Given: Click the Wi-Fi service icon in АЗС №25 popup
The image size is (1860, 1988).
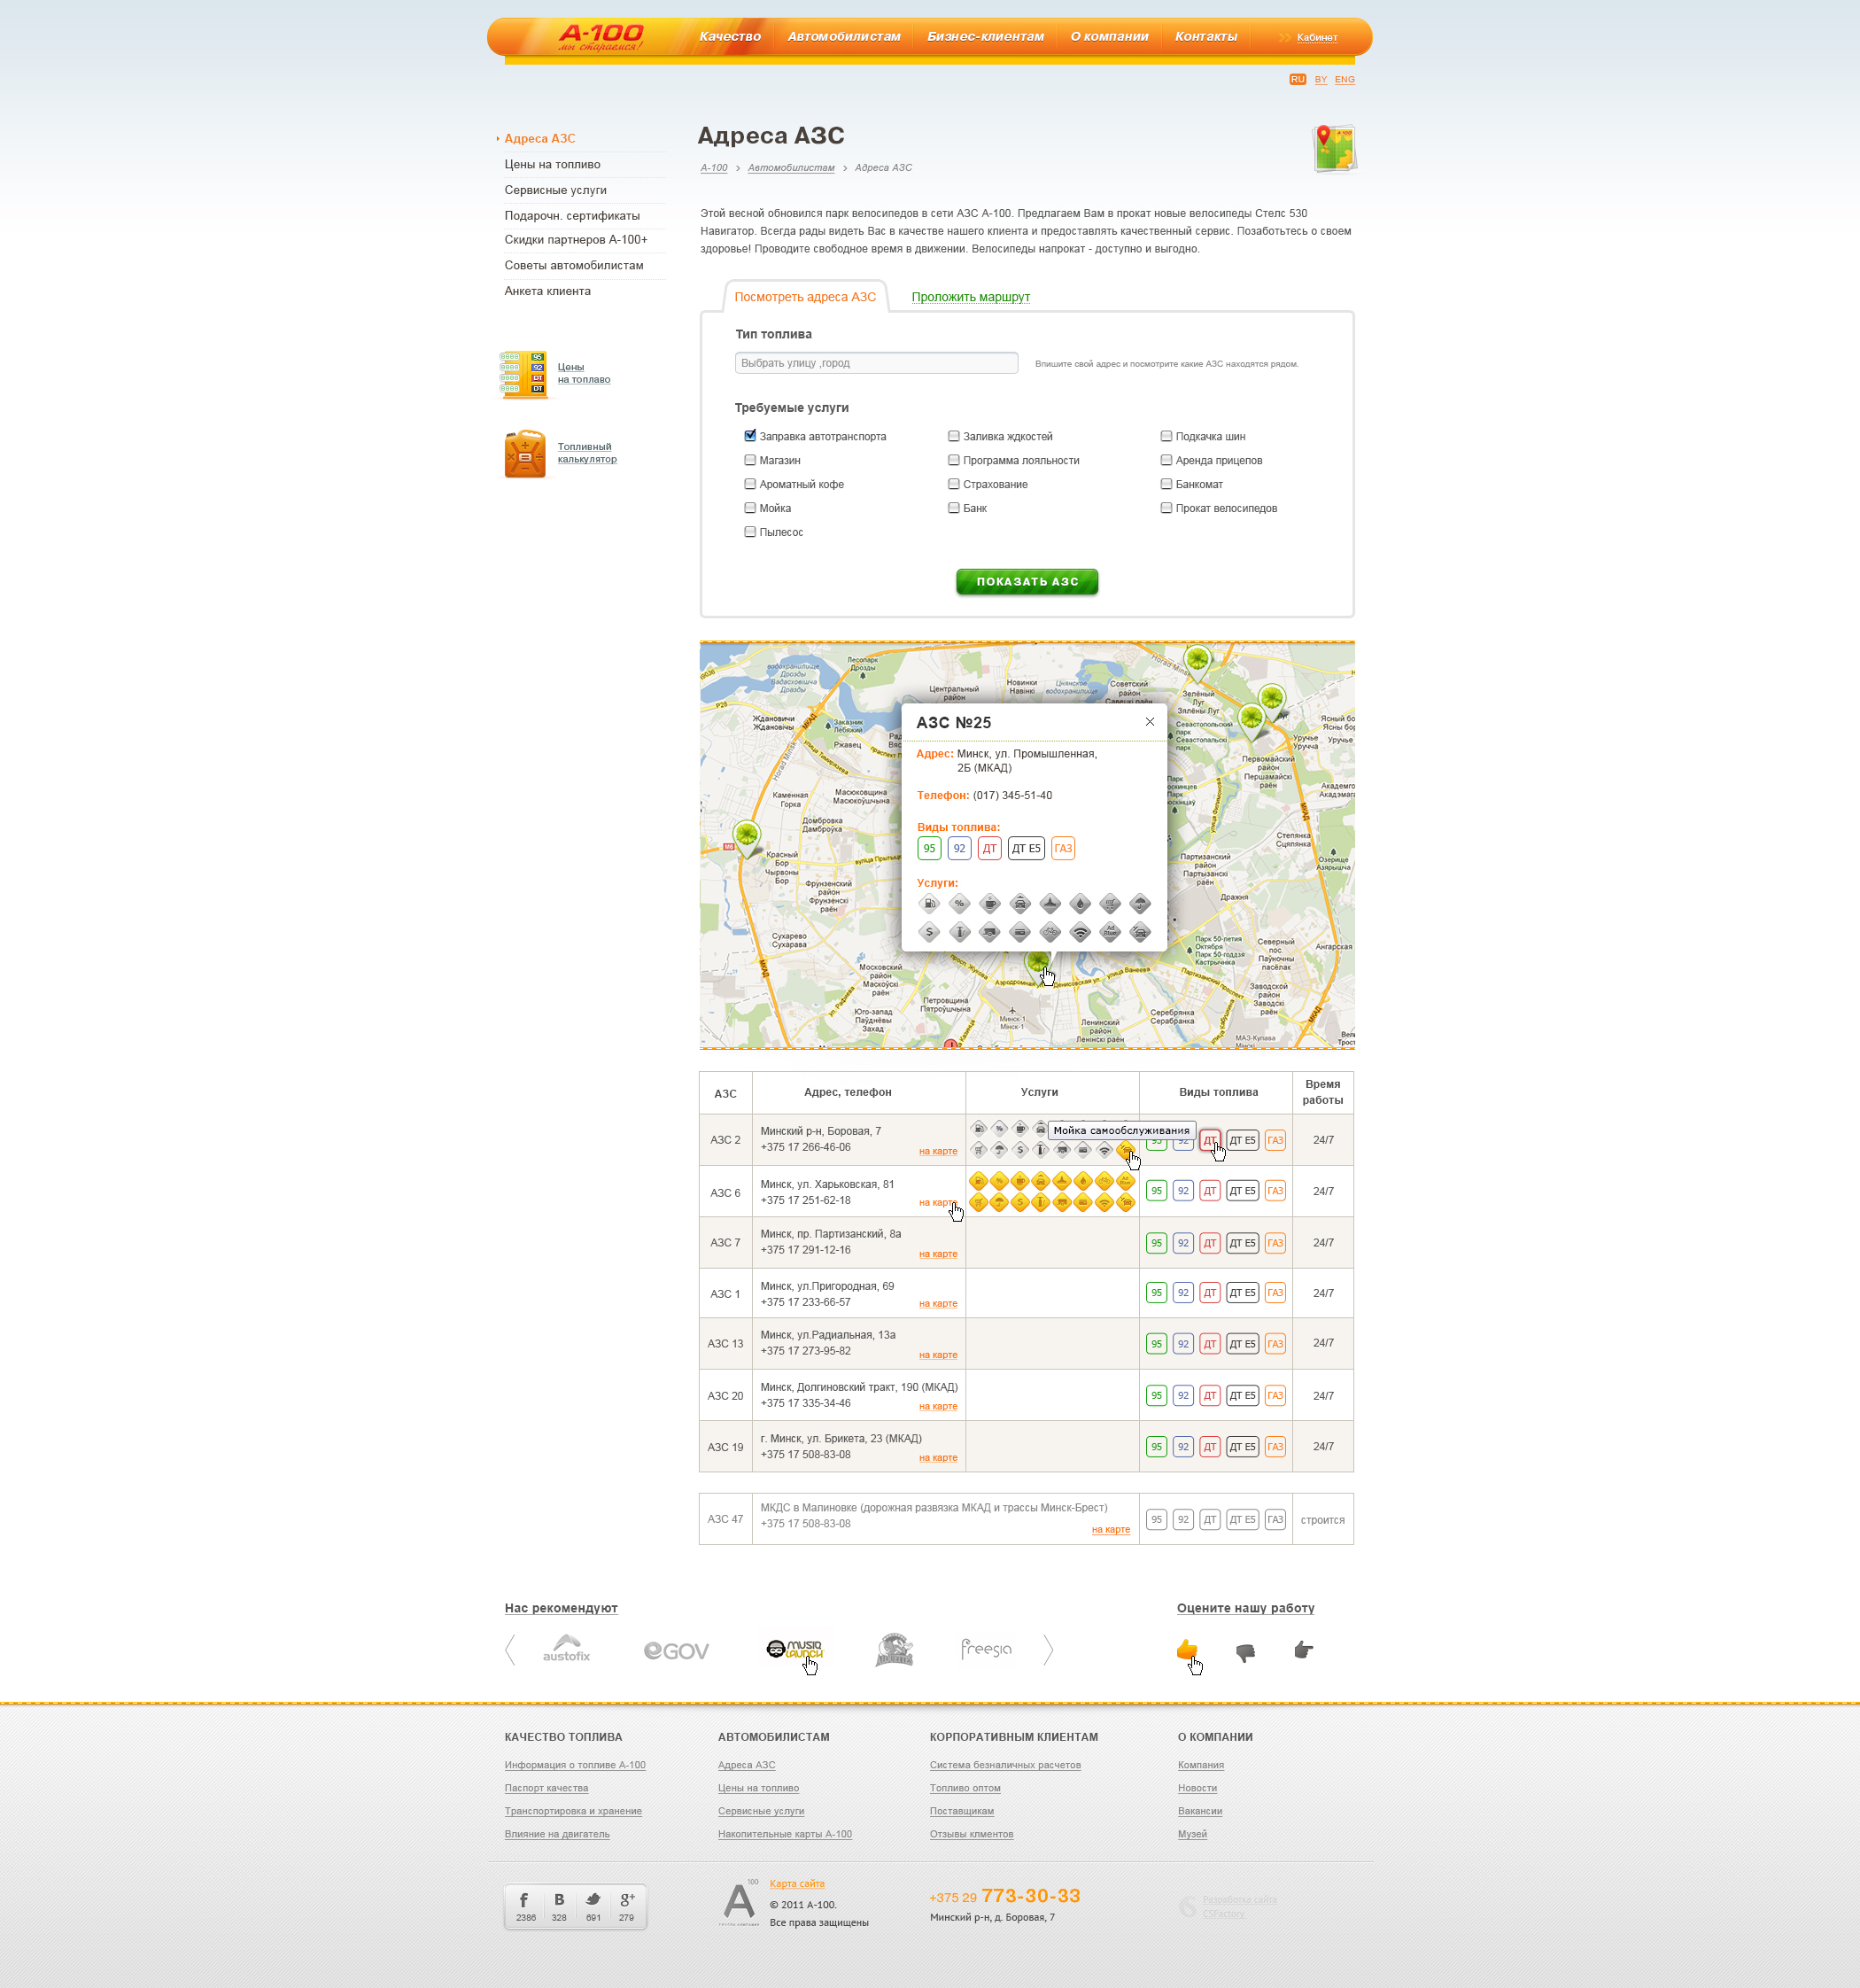Looking at the screenshot, I should point(1080,932).
